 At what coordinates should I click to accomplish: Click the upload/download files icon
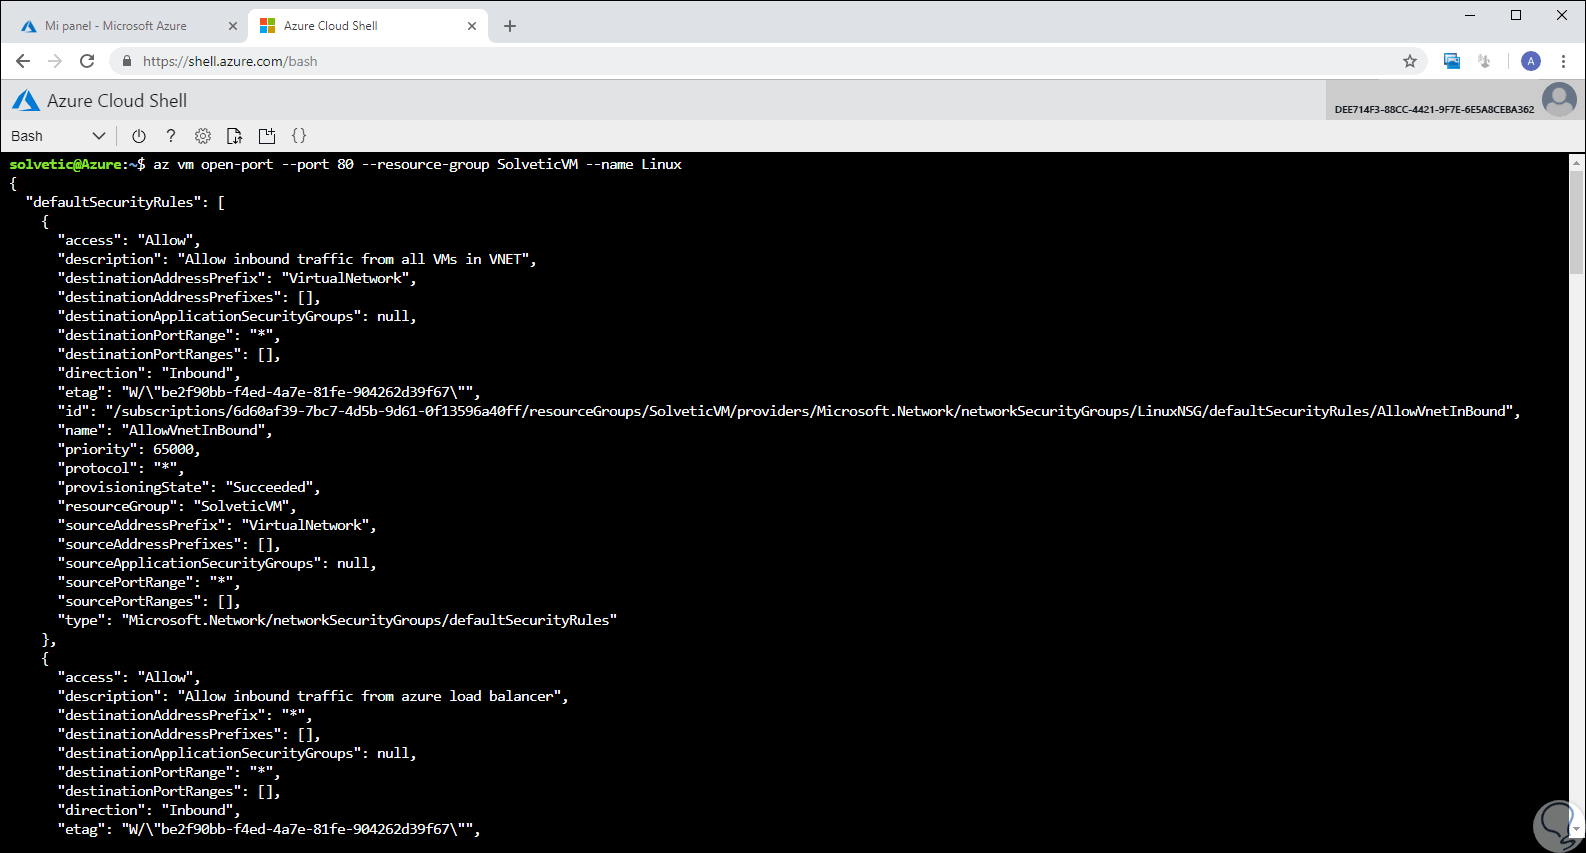[x=235, y=136]
